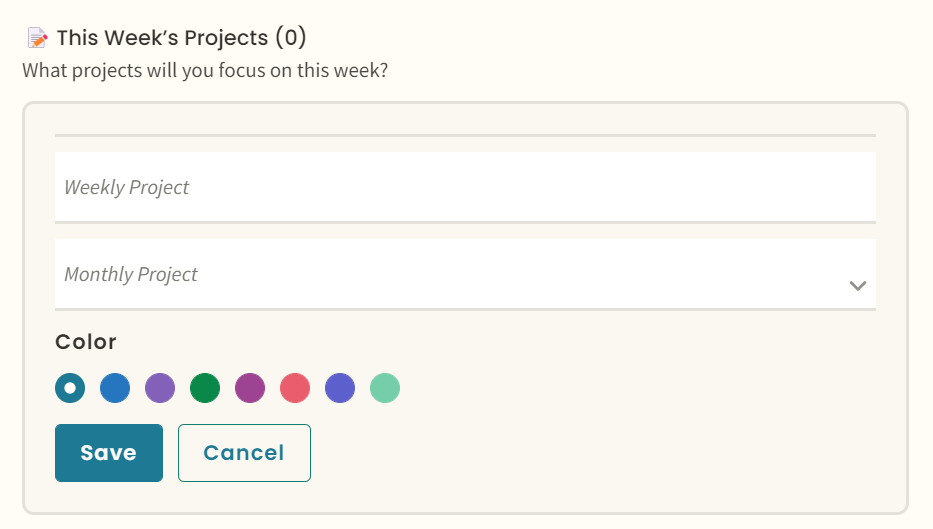
Task: Click the Color section label
Action: [x=86, y=342]
